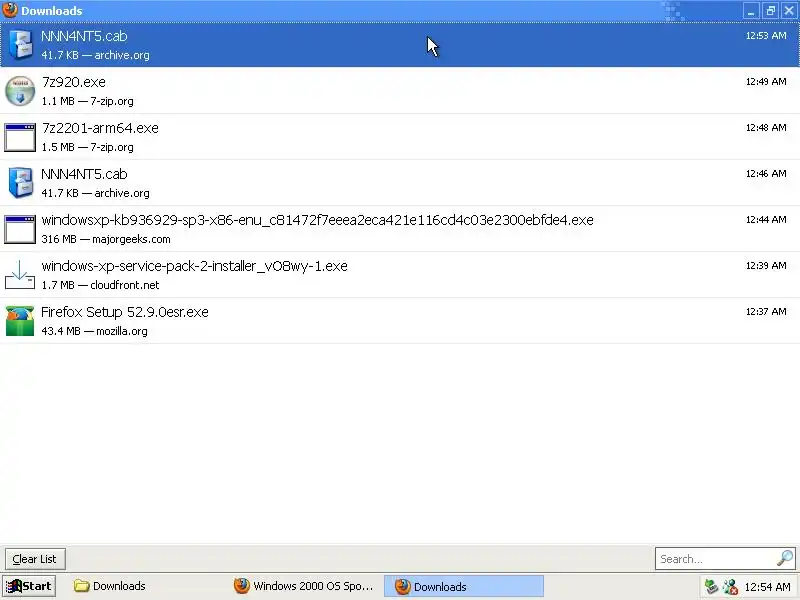Close the Downloads window
This screenshot has width=800, height=600.
789,11
